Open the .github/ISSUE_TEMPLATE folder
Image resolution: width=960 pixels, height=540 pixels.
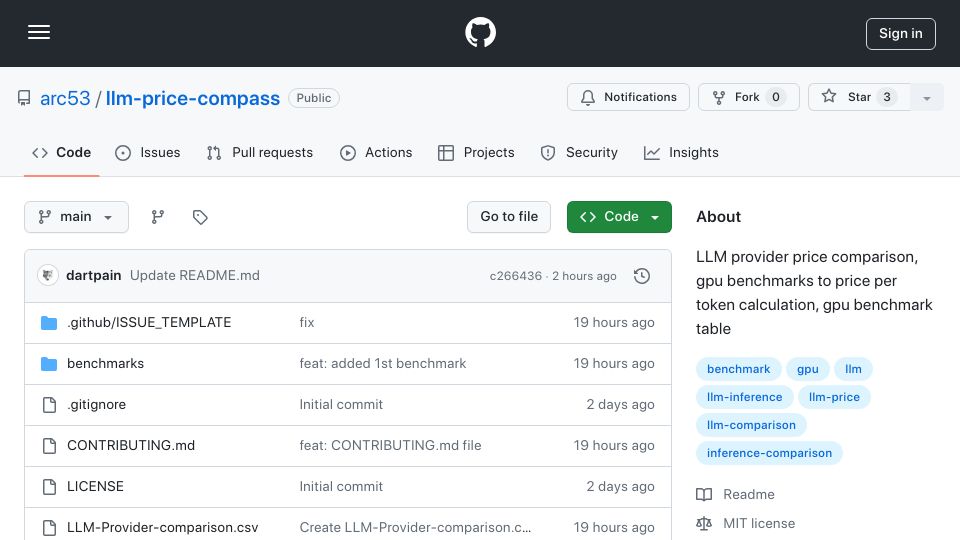tap(149, 323)
